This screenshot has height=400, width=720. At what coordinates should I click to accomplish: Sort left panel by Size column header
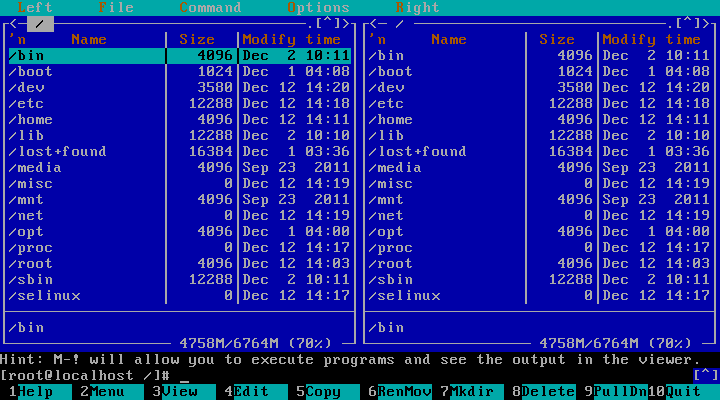(197, 40)
